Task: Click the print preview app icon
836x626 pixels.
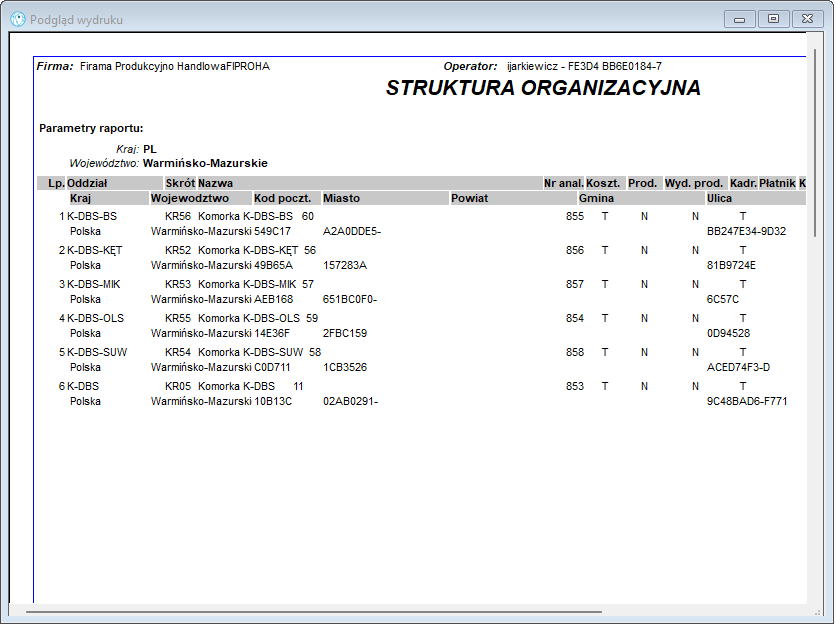Action: pyautogui.click(x=18, y=20)
